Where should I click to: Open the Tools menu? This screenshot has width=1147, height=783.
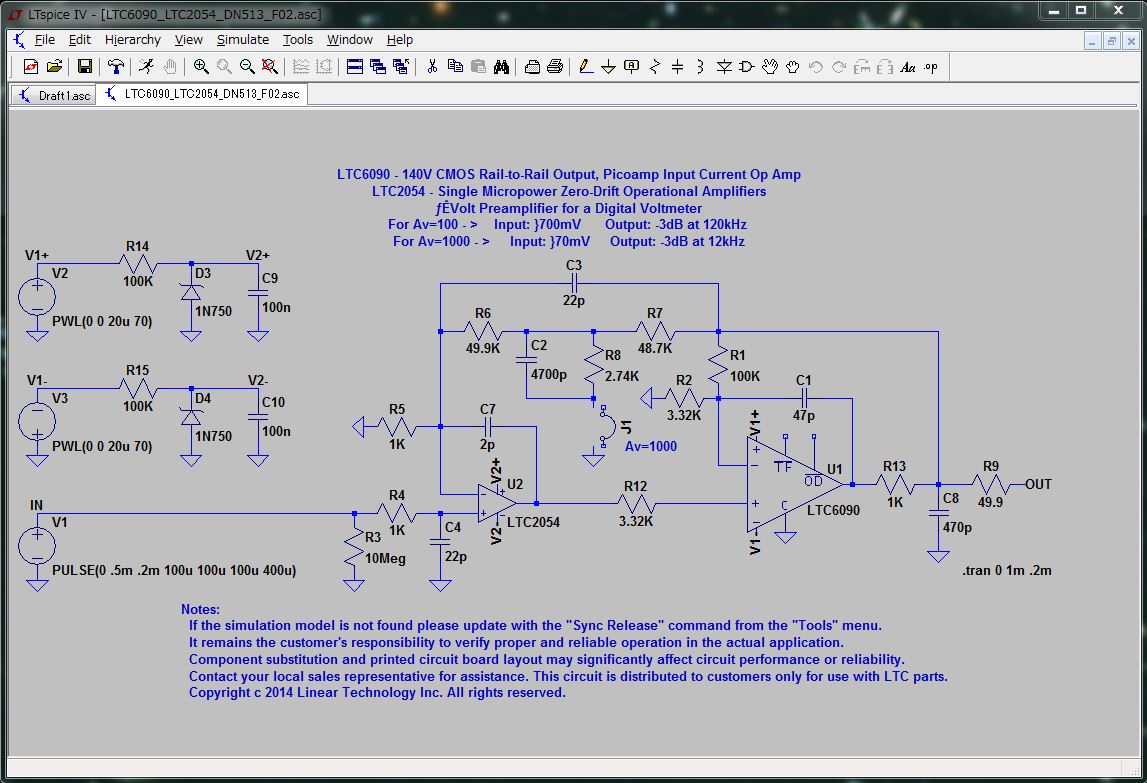[x=298, y=40]
